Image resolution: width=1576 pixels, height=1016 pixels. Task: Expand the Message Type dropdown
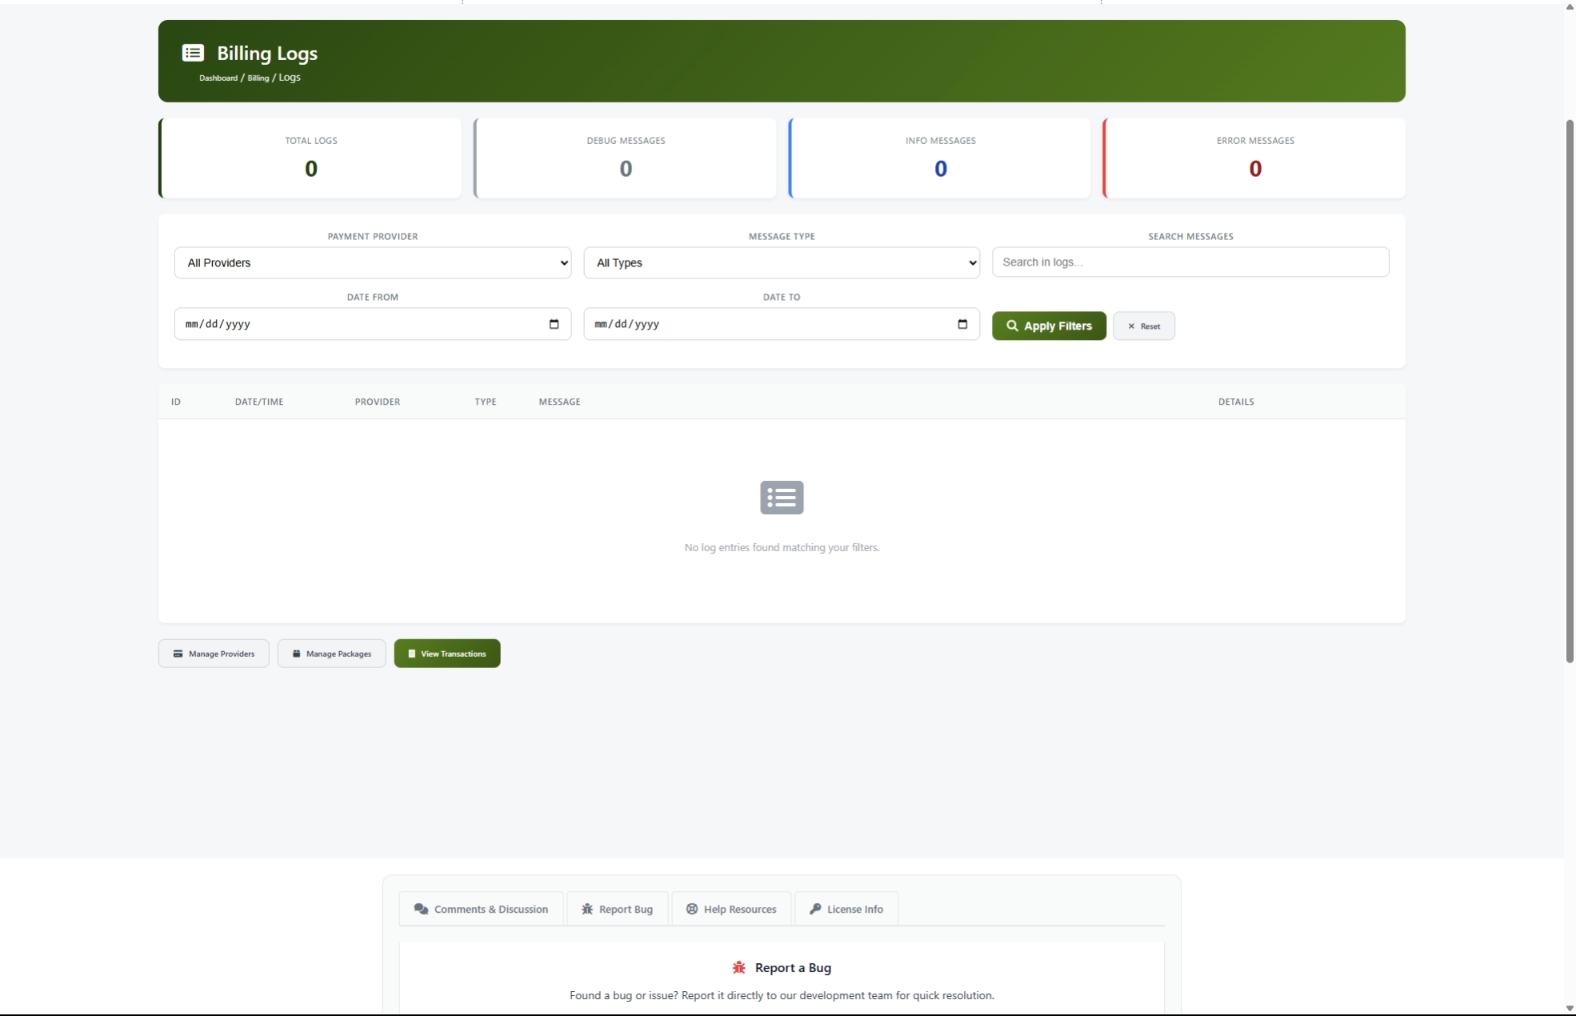point(781,263)
